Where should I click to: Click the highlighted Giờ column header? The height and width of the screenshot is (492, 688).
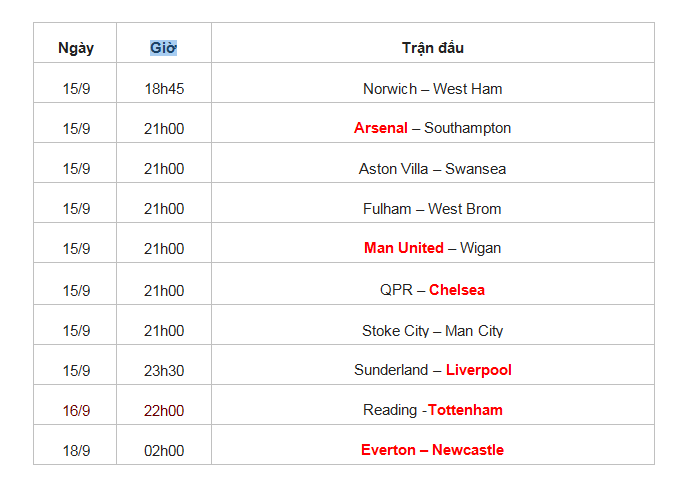tap(164, 48)
